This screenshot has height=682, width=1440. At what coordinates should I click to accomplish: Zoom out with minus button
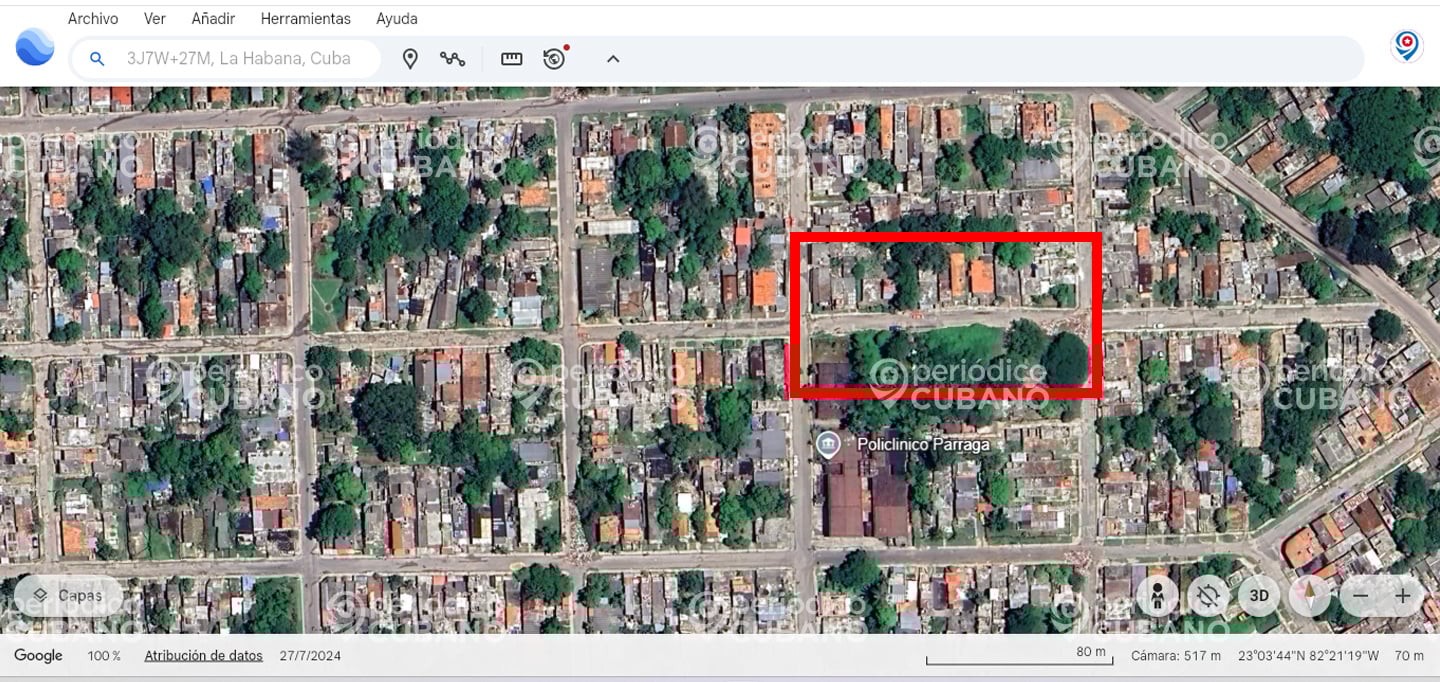[x=1360, y=597]
